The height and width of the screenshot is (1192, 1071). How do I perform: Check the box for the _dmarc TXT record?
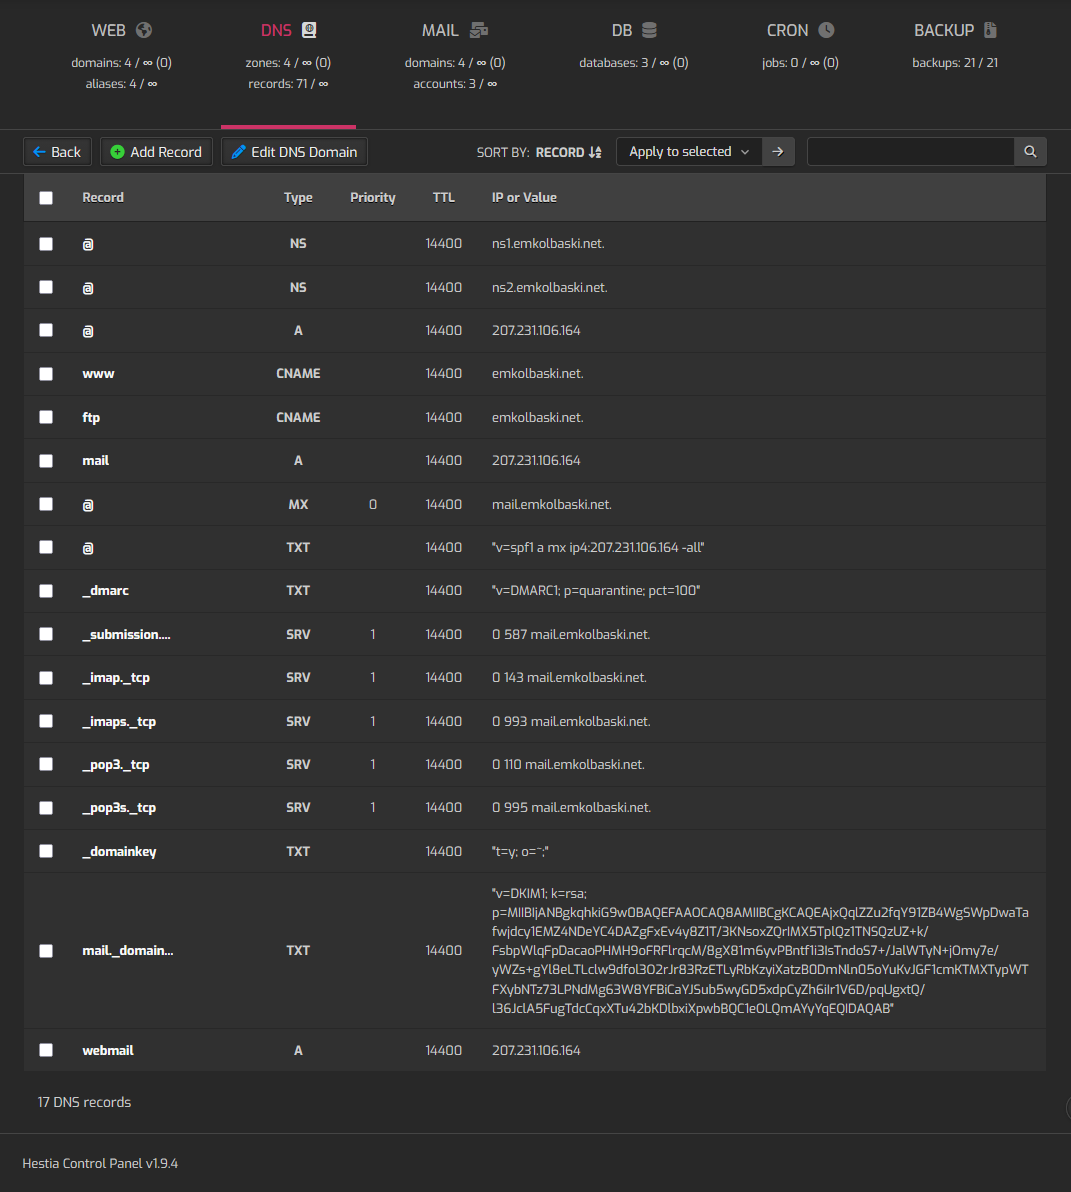click(x=46, y=591)
